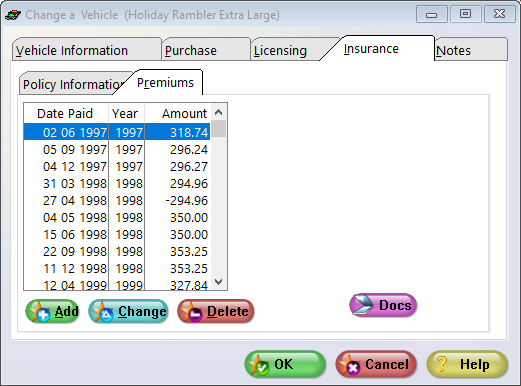Click the Year column header
521x386 pixels.
click(126, 113)
